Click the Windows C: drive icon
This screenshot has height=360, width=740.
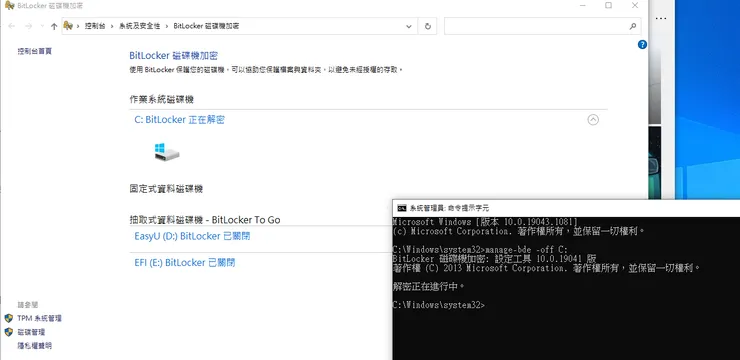[x=167, y=152]
